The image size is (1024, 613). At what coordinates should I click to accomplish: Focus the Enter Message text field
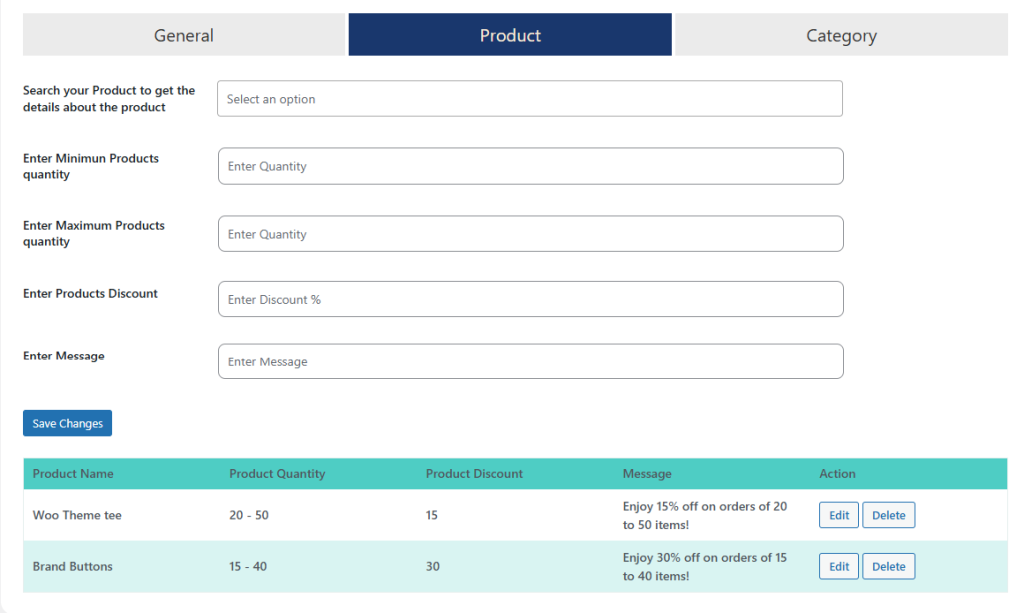(530, 361)
